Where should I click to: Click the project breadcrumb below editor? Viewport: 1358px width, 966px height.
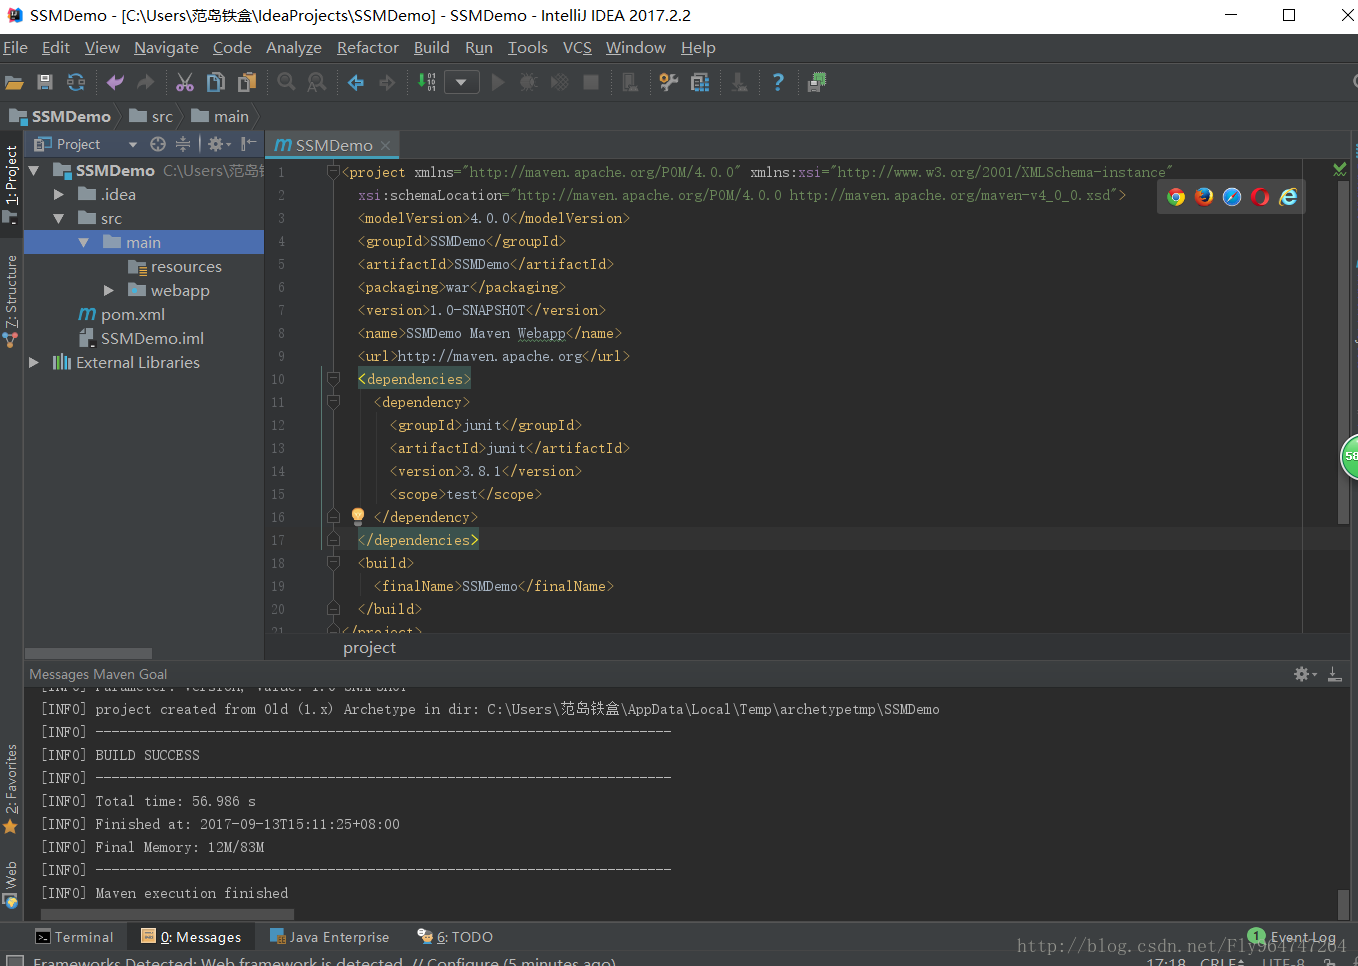(369, 648)
